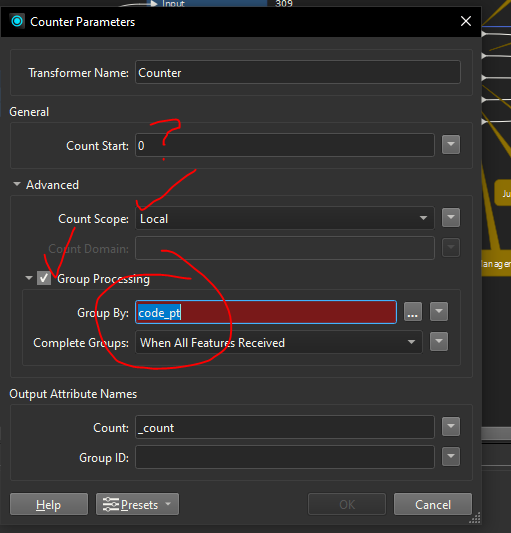
Task: Open Help for the Counter transformer
Action: tap(49, 504)
